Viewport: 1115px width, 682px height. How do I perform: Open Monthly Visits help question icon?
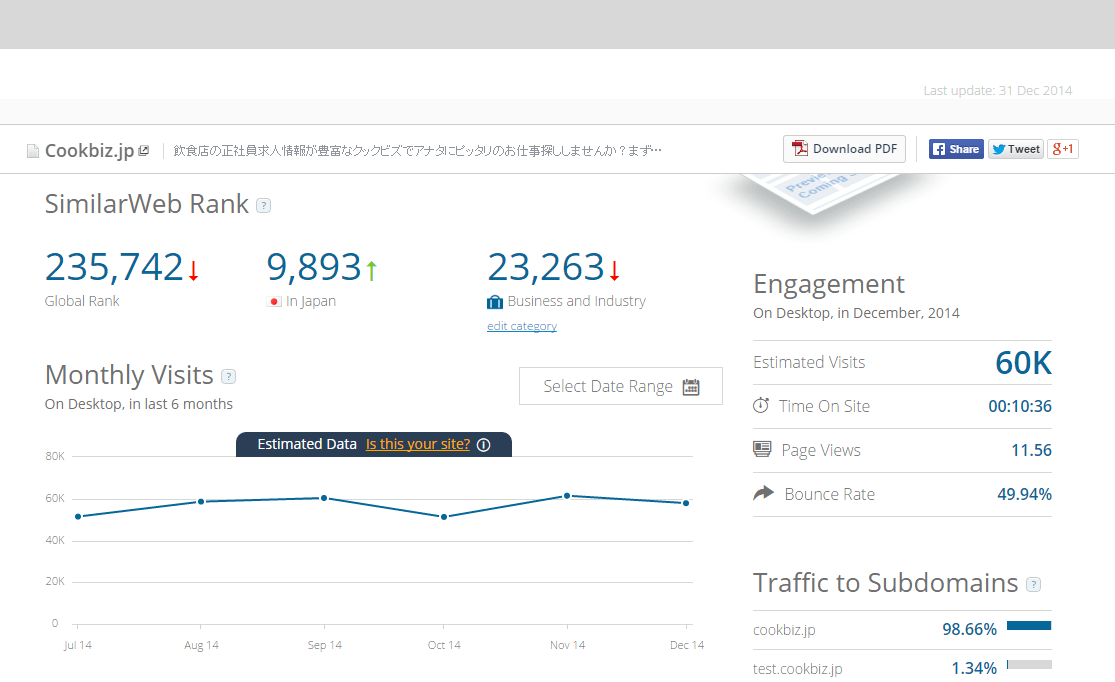228,376
